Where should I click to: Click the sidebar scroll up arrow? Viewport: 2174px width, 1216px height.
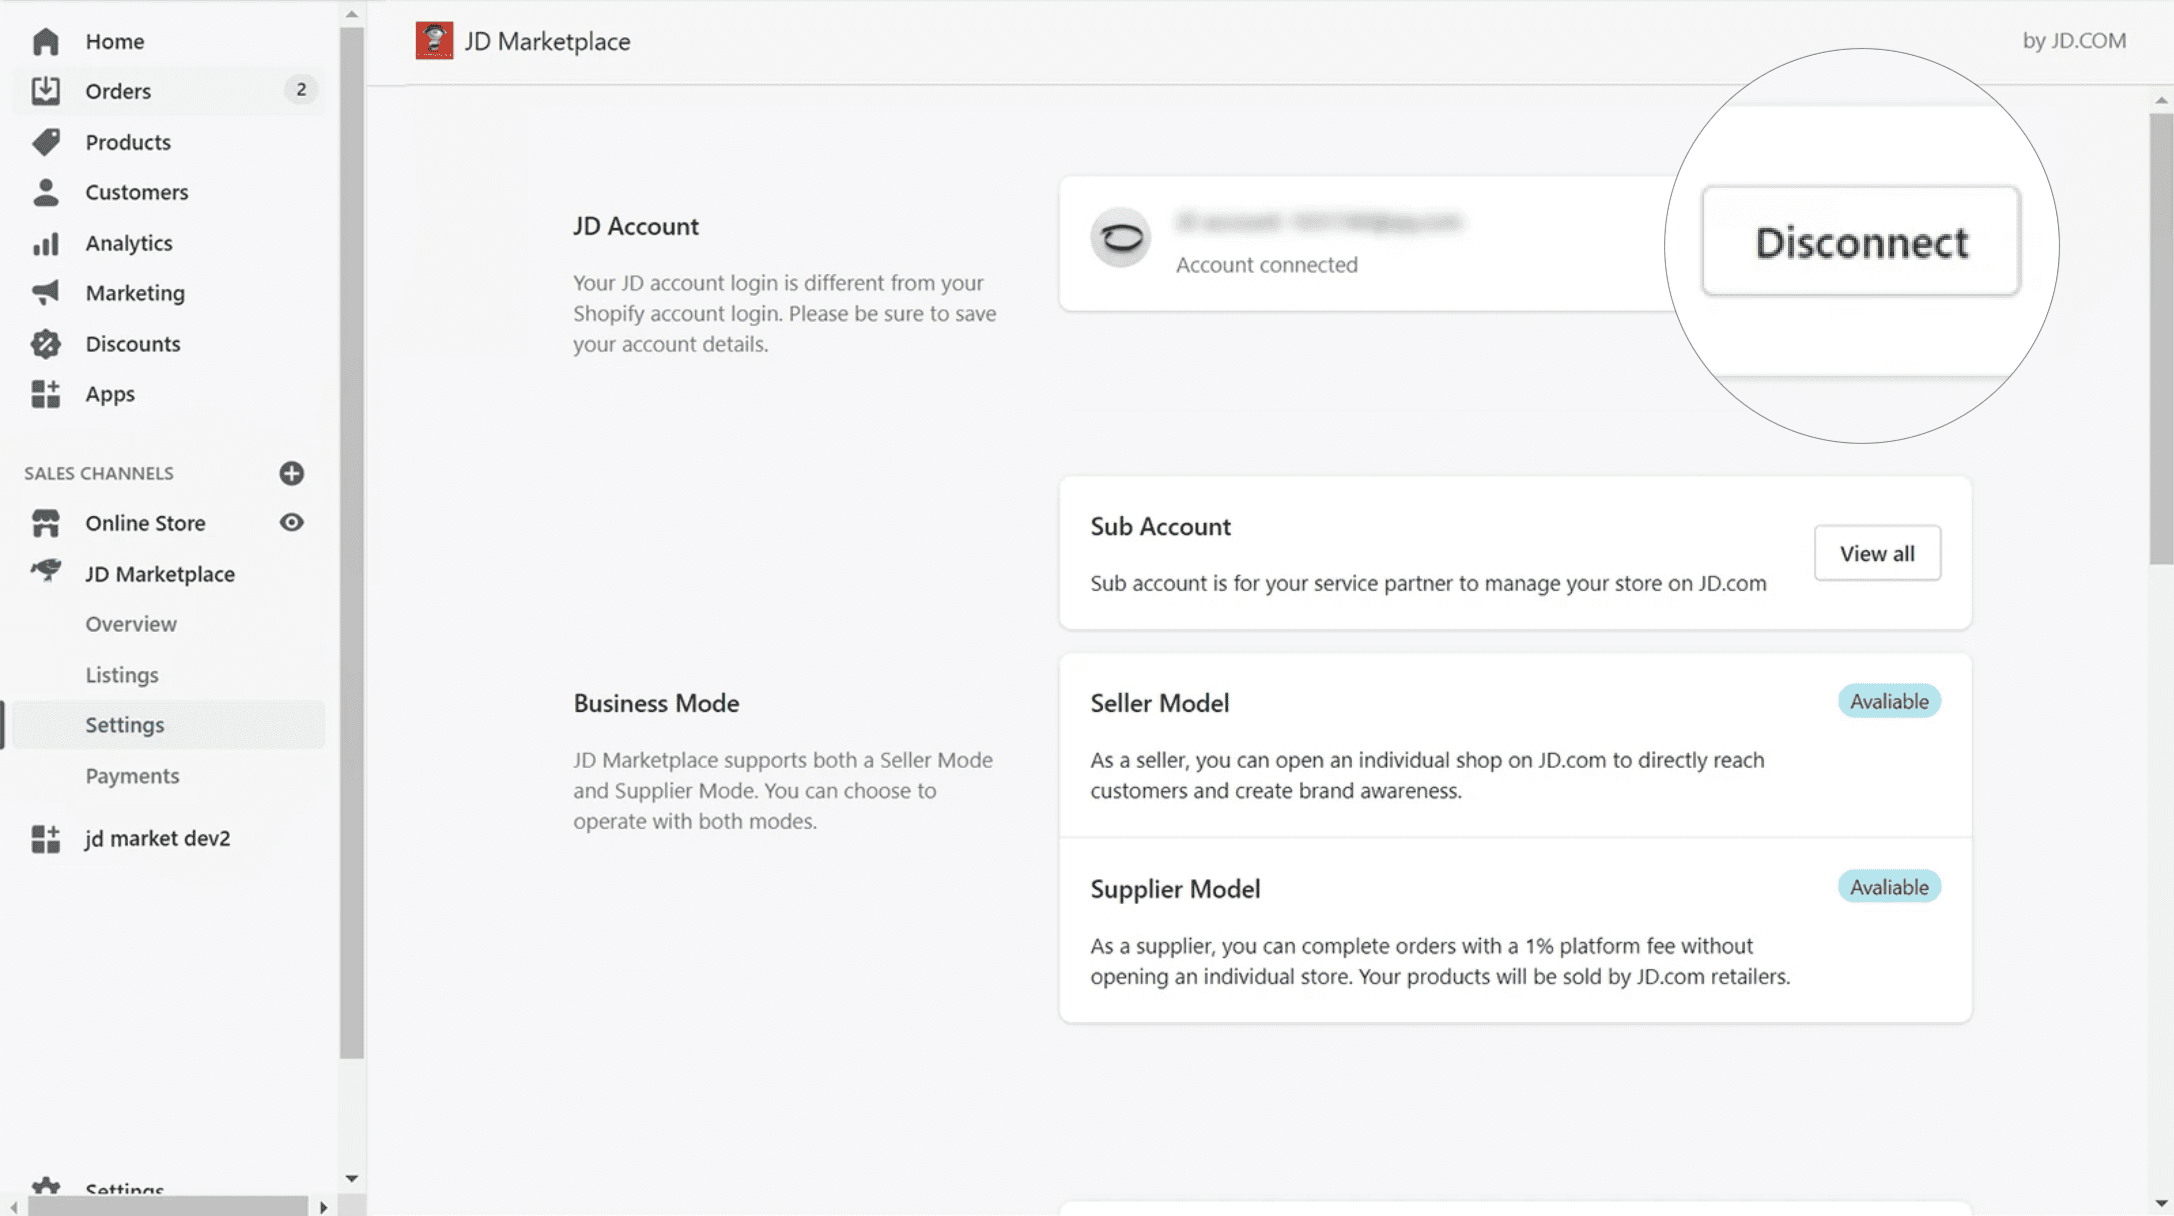351,14
